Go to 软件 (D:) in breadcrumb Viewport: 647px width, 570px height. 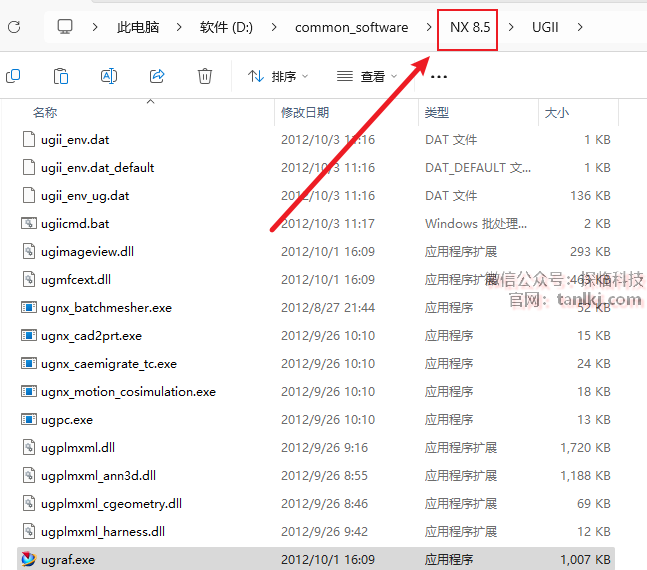226,27
